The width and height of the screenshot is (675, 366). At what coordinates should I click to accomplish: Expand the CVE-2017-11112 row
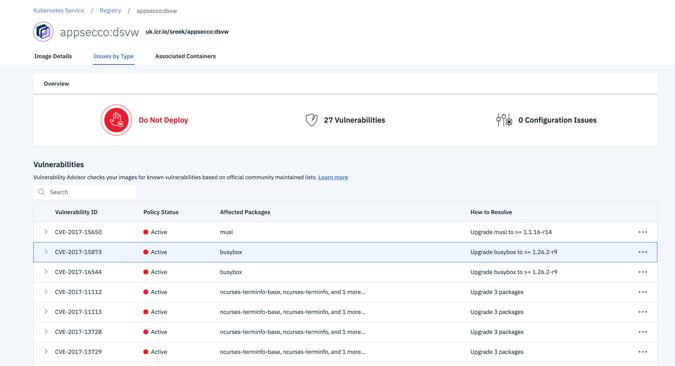click(46, 292)
